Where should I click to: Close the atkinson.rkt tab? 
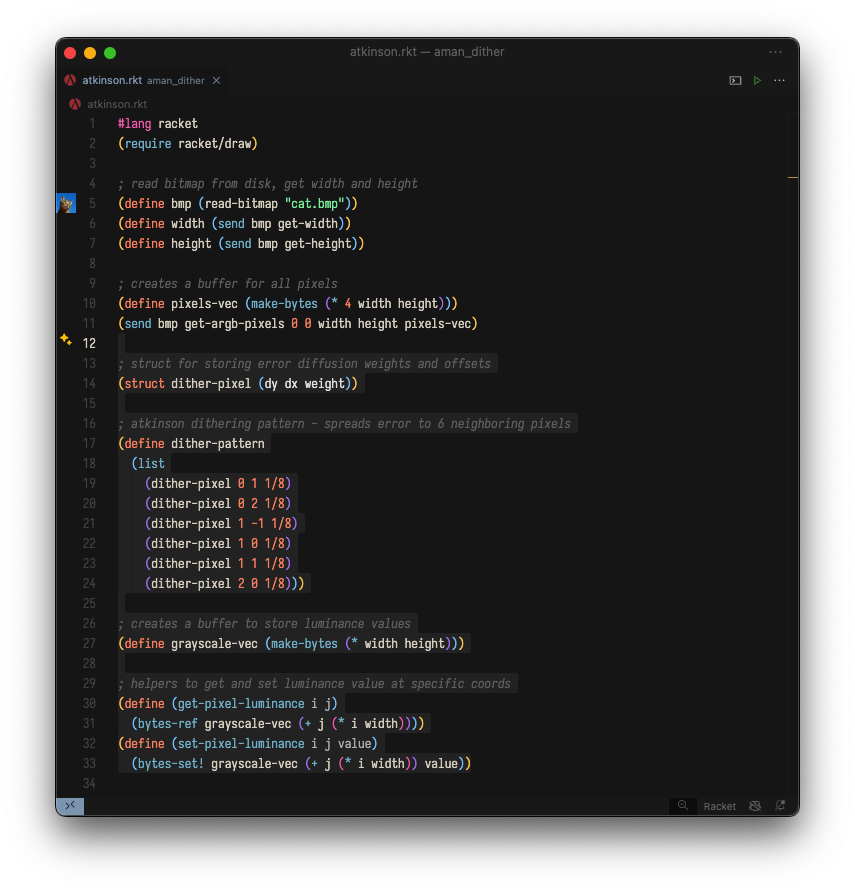pos(216,81)
